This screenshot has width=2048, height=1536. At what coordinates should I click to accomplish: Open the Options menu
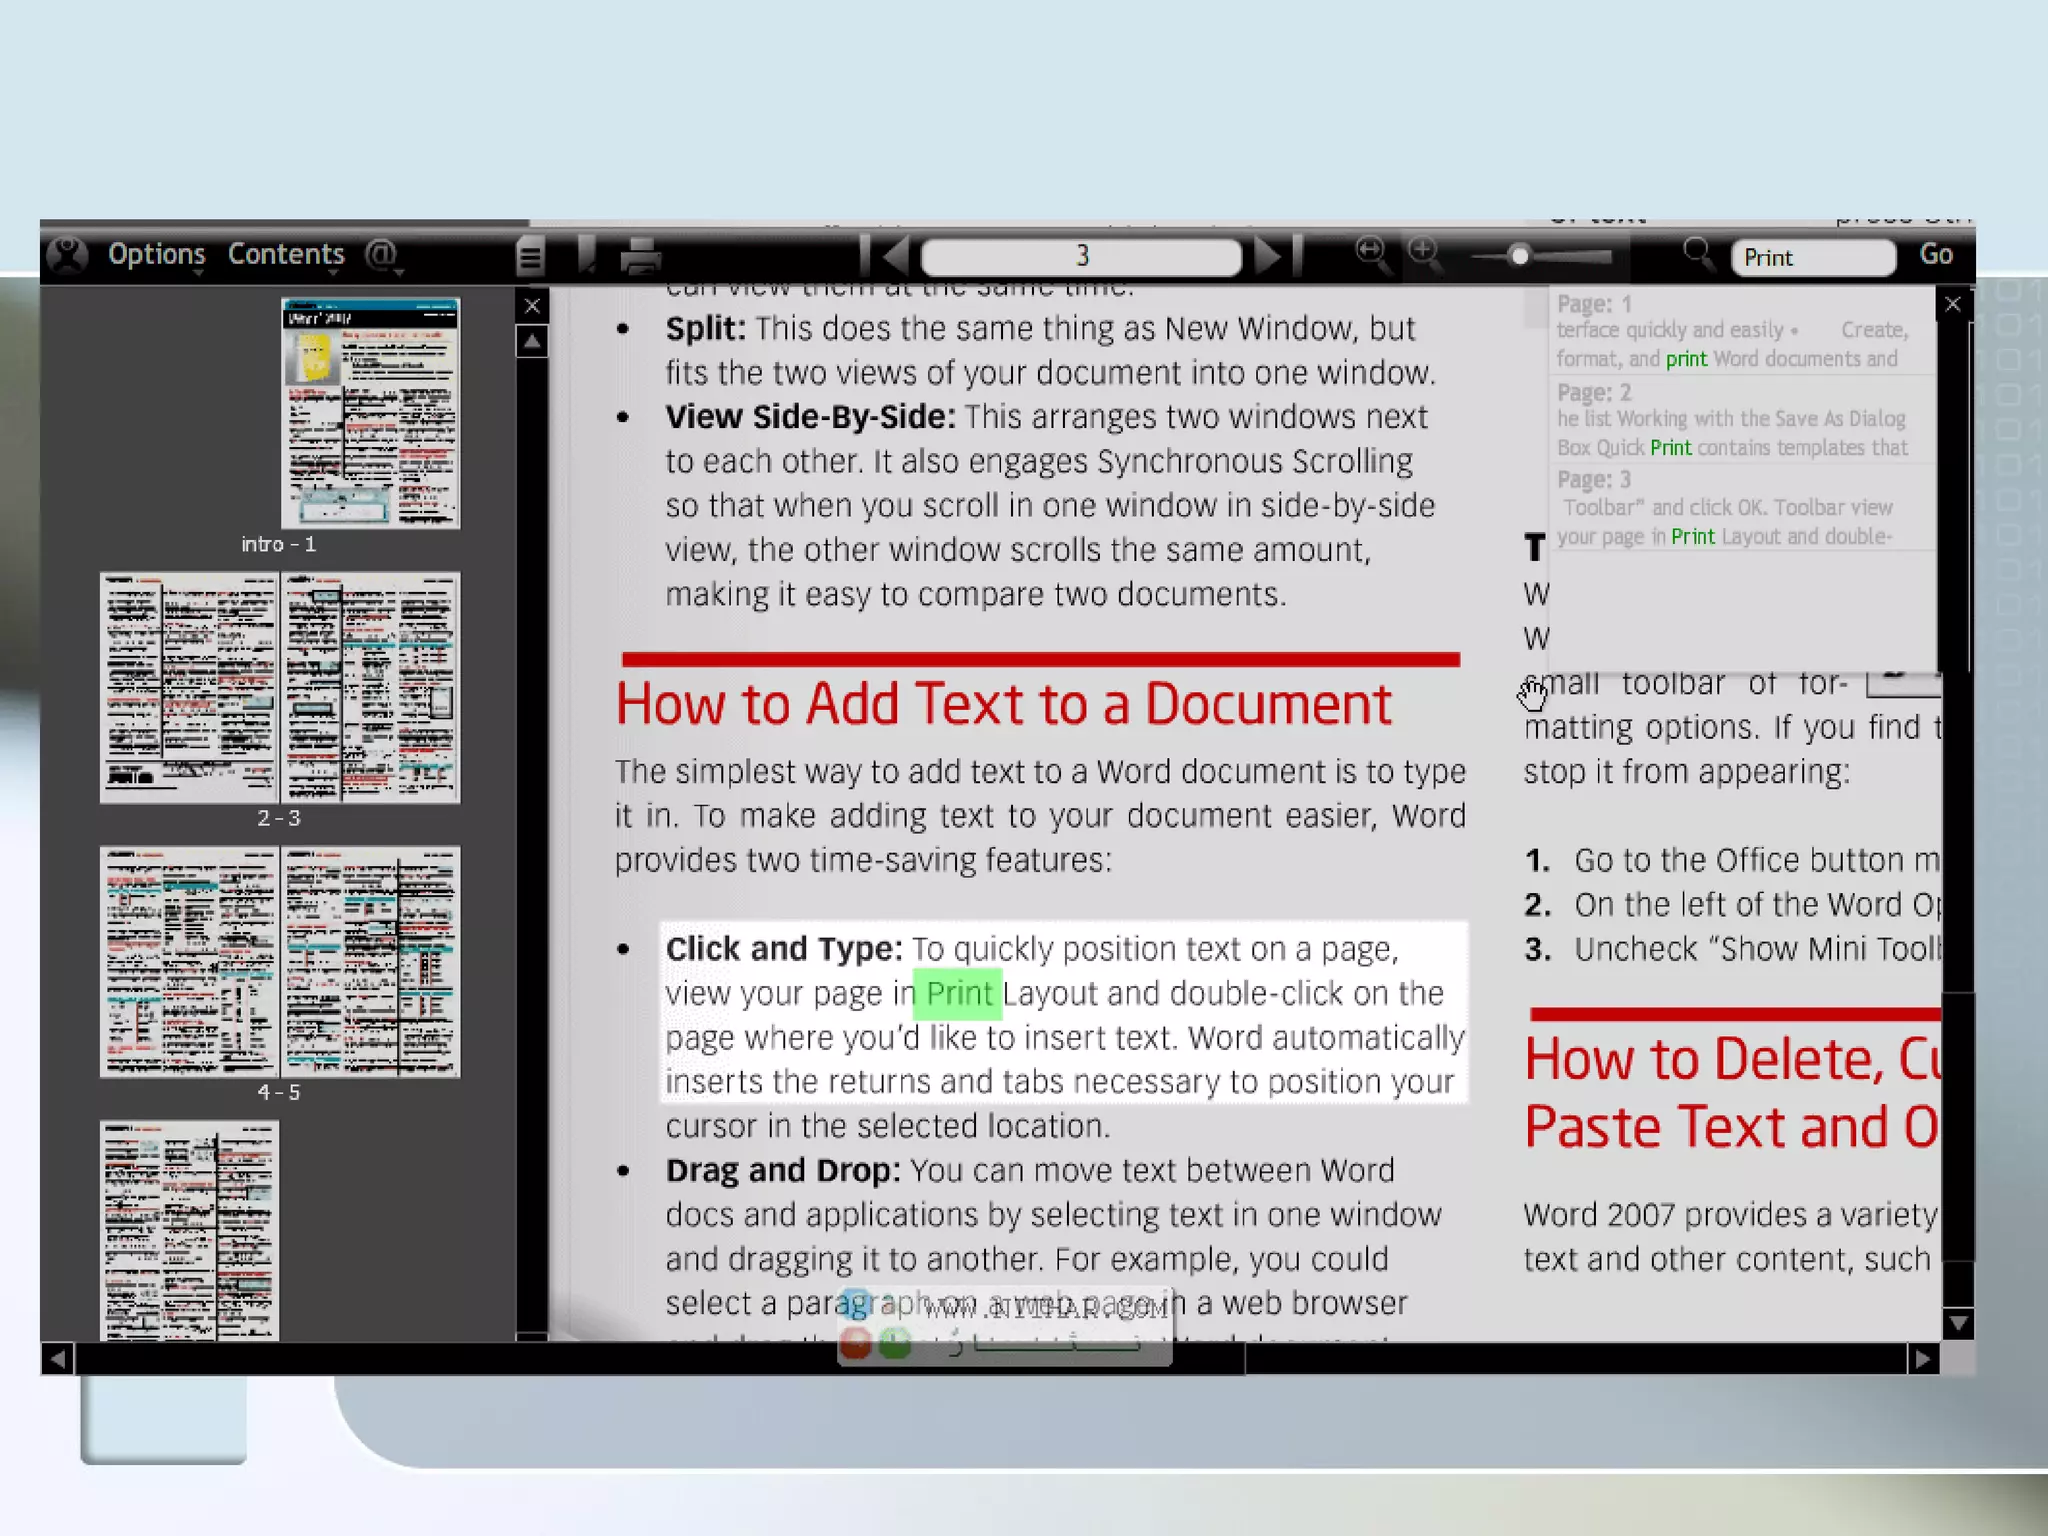tap(156, 254)
